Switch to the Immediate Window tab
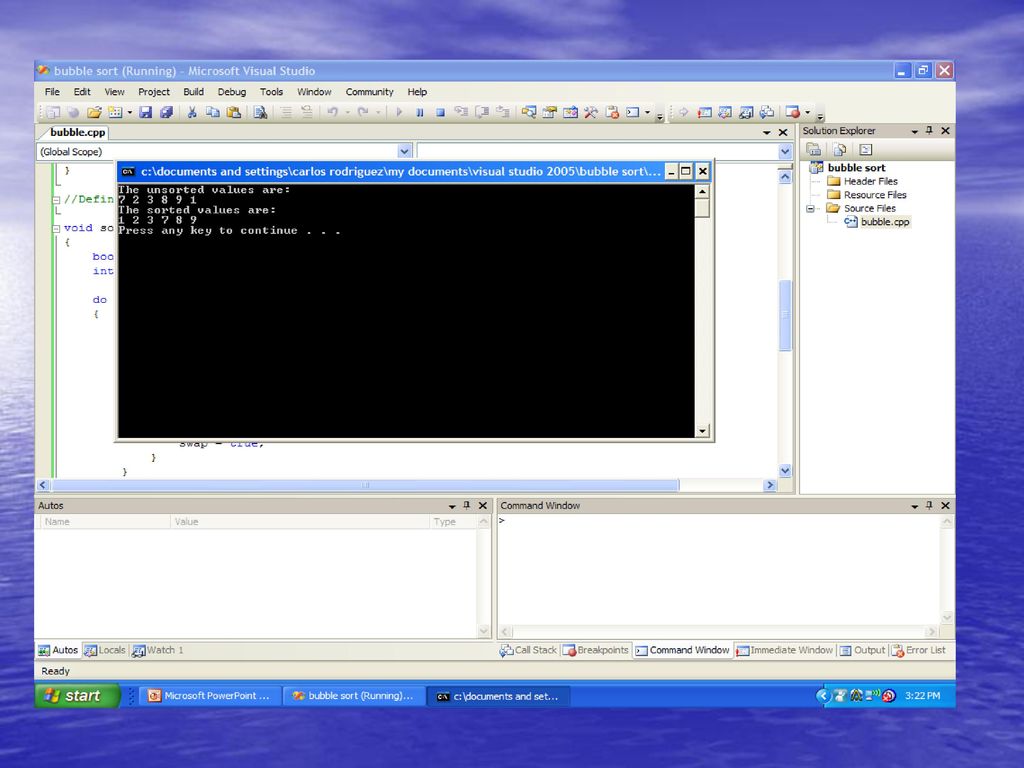The width and height of the screenshot is (1024, 768). [784, 650]
